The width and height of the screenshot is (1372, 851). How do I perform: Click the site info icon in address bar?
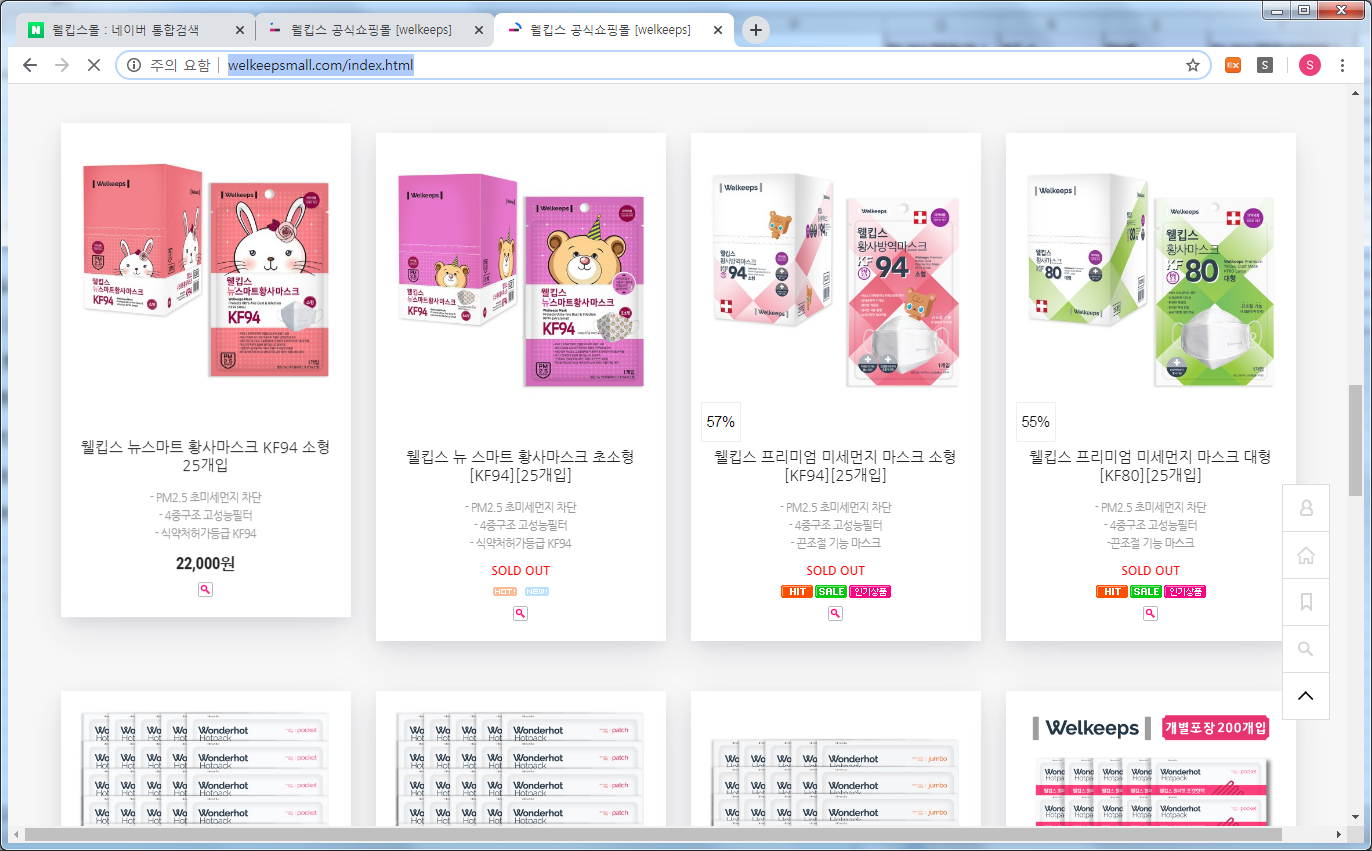134,65
